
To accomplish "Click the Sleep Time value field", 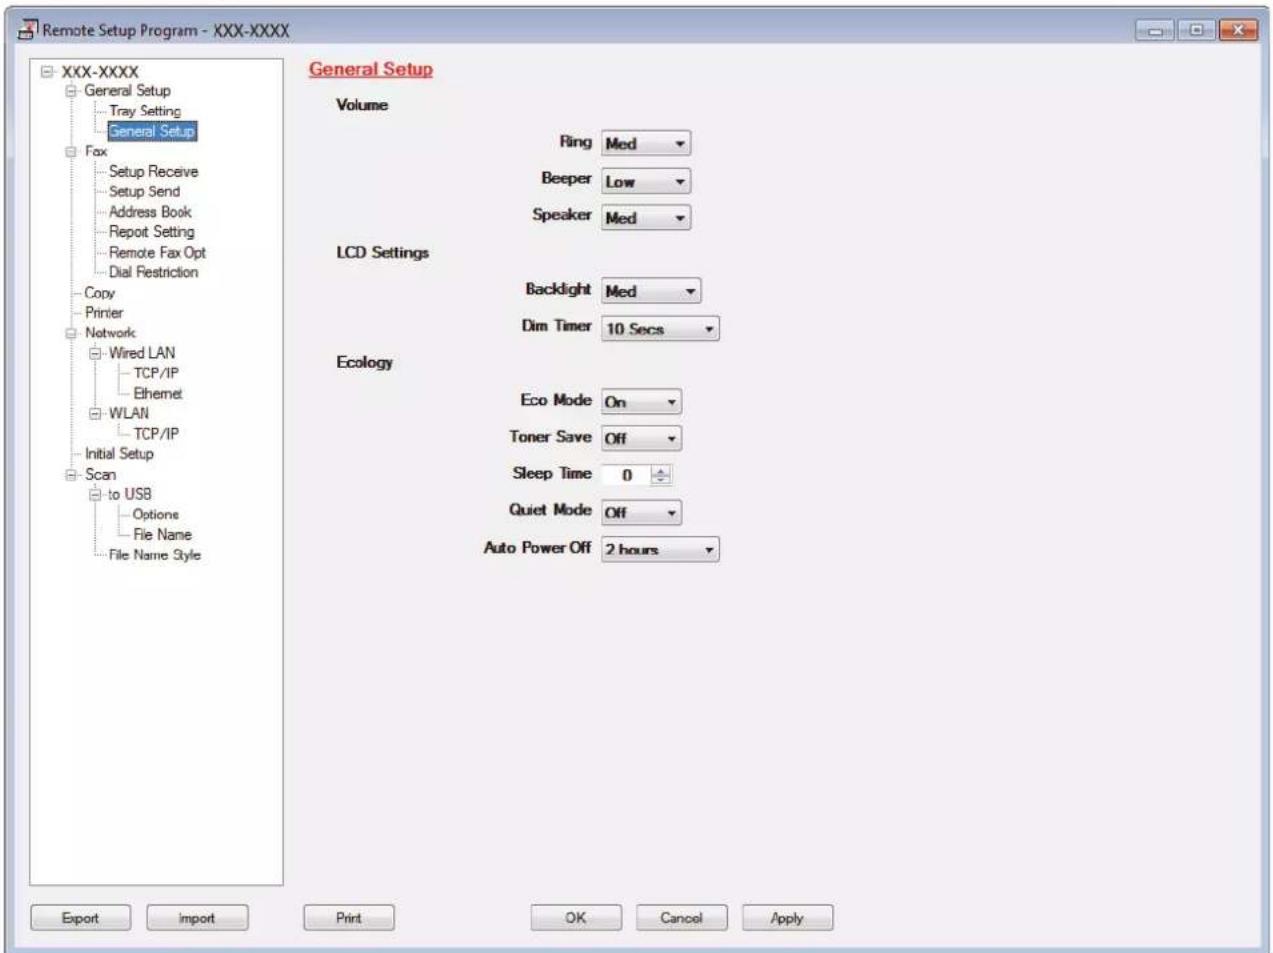I will (x=626, y=475).
